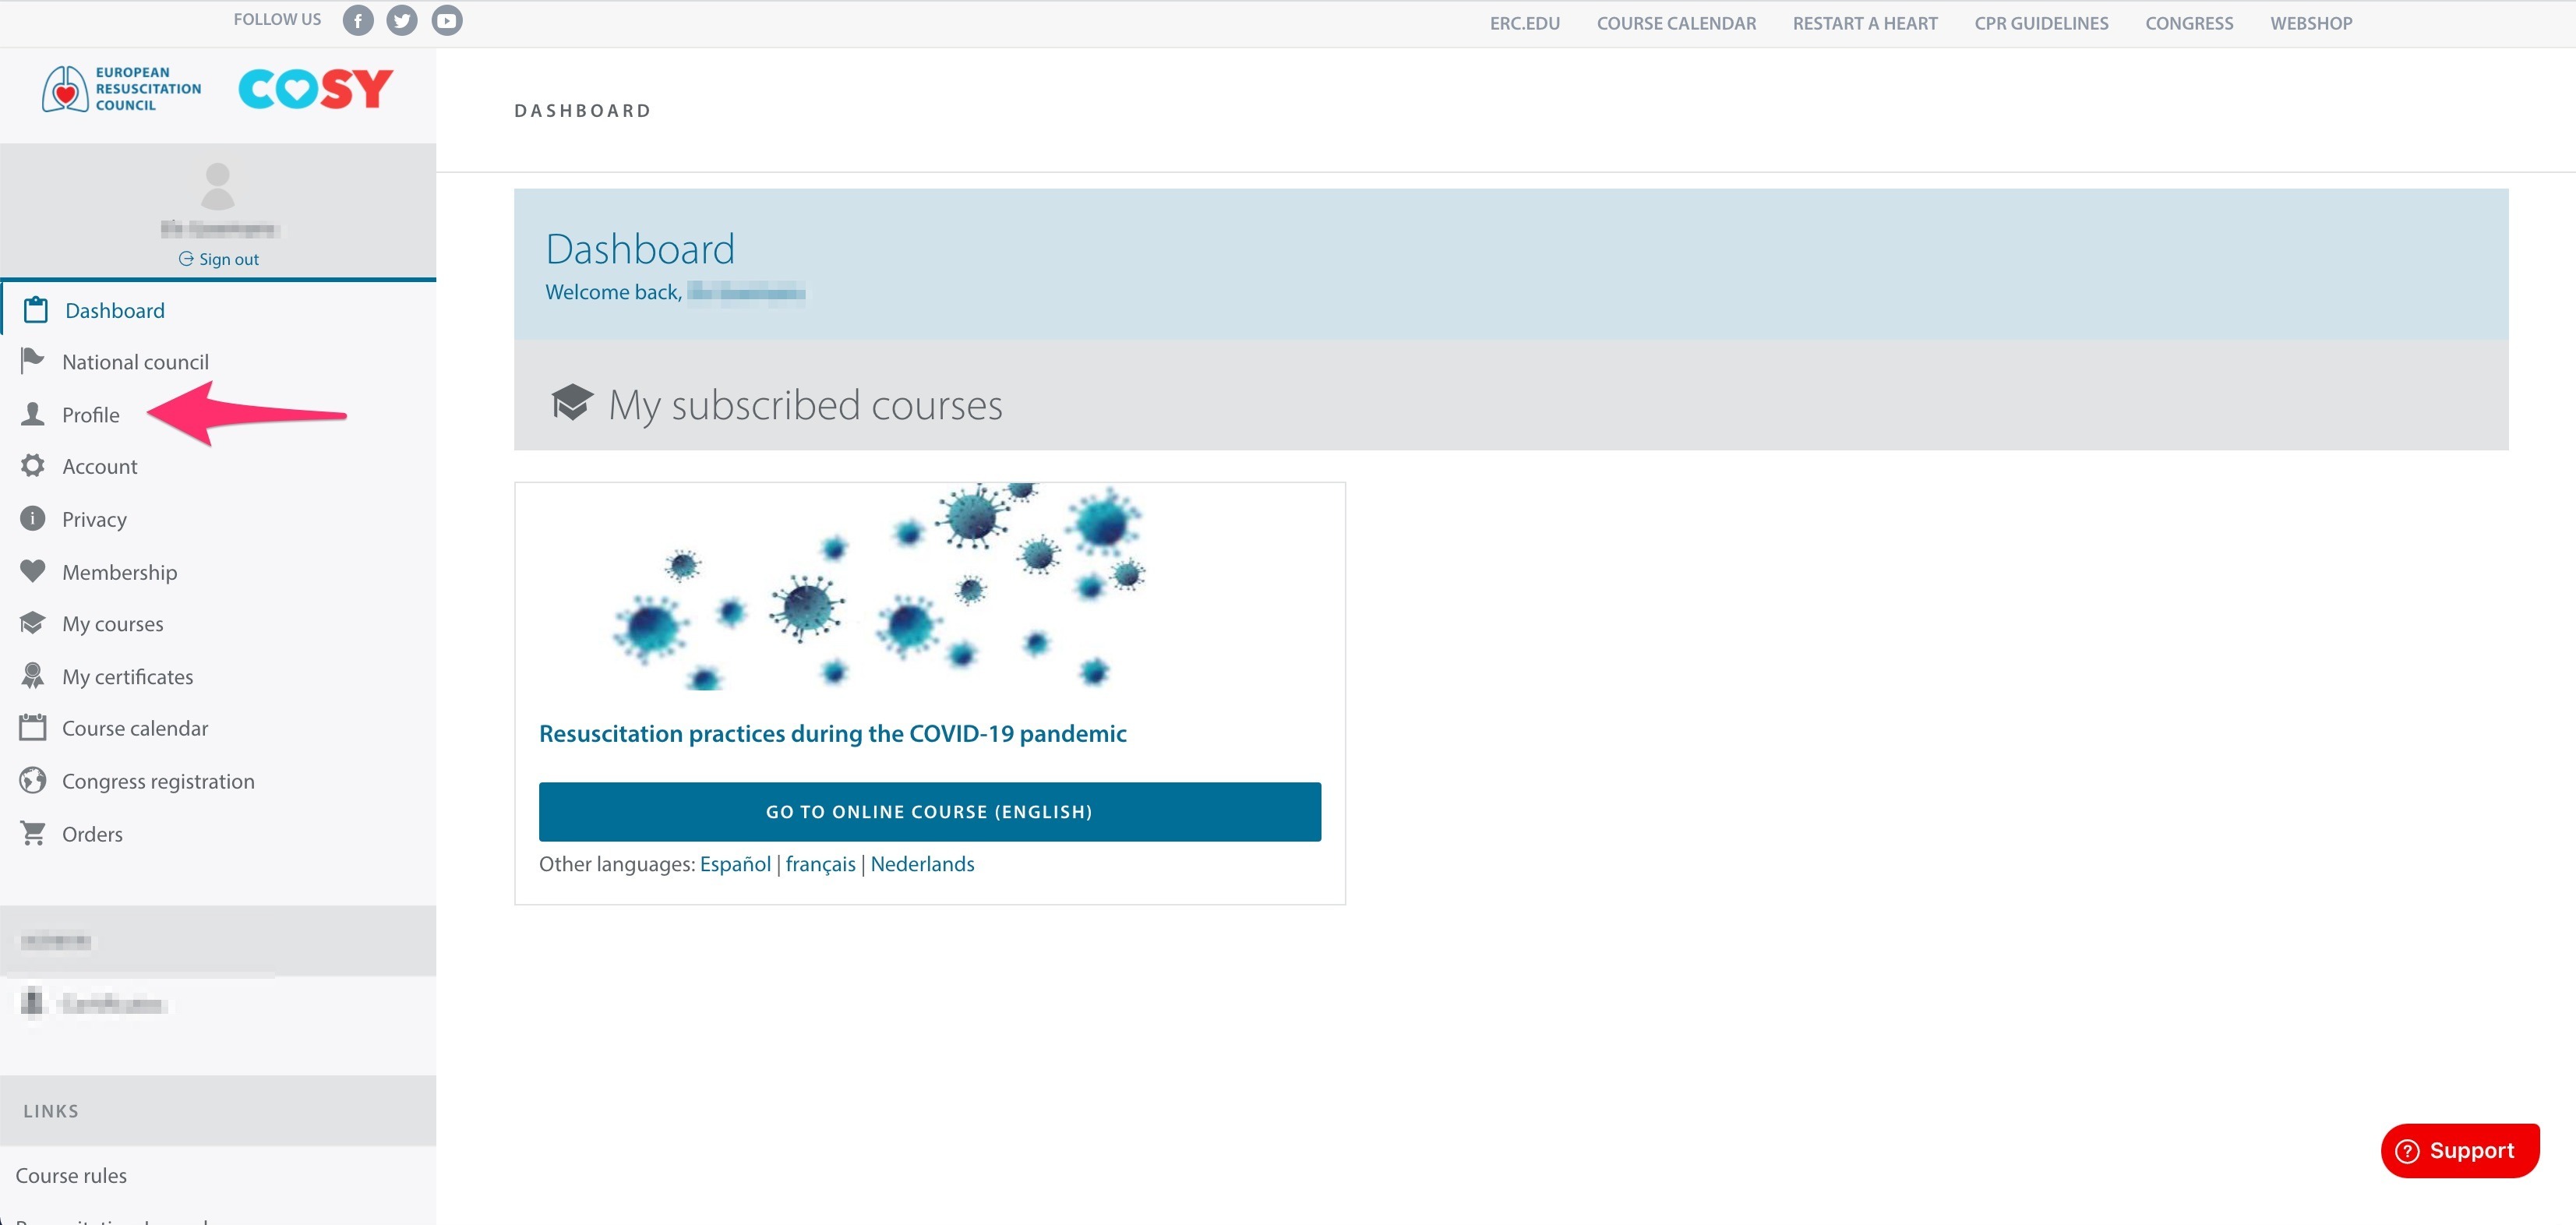Screen dimensions: 2576x1225
Task: Click the Course calendar icon in sidebar
Action: click(x=33, y=727)
